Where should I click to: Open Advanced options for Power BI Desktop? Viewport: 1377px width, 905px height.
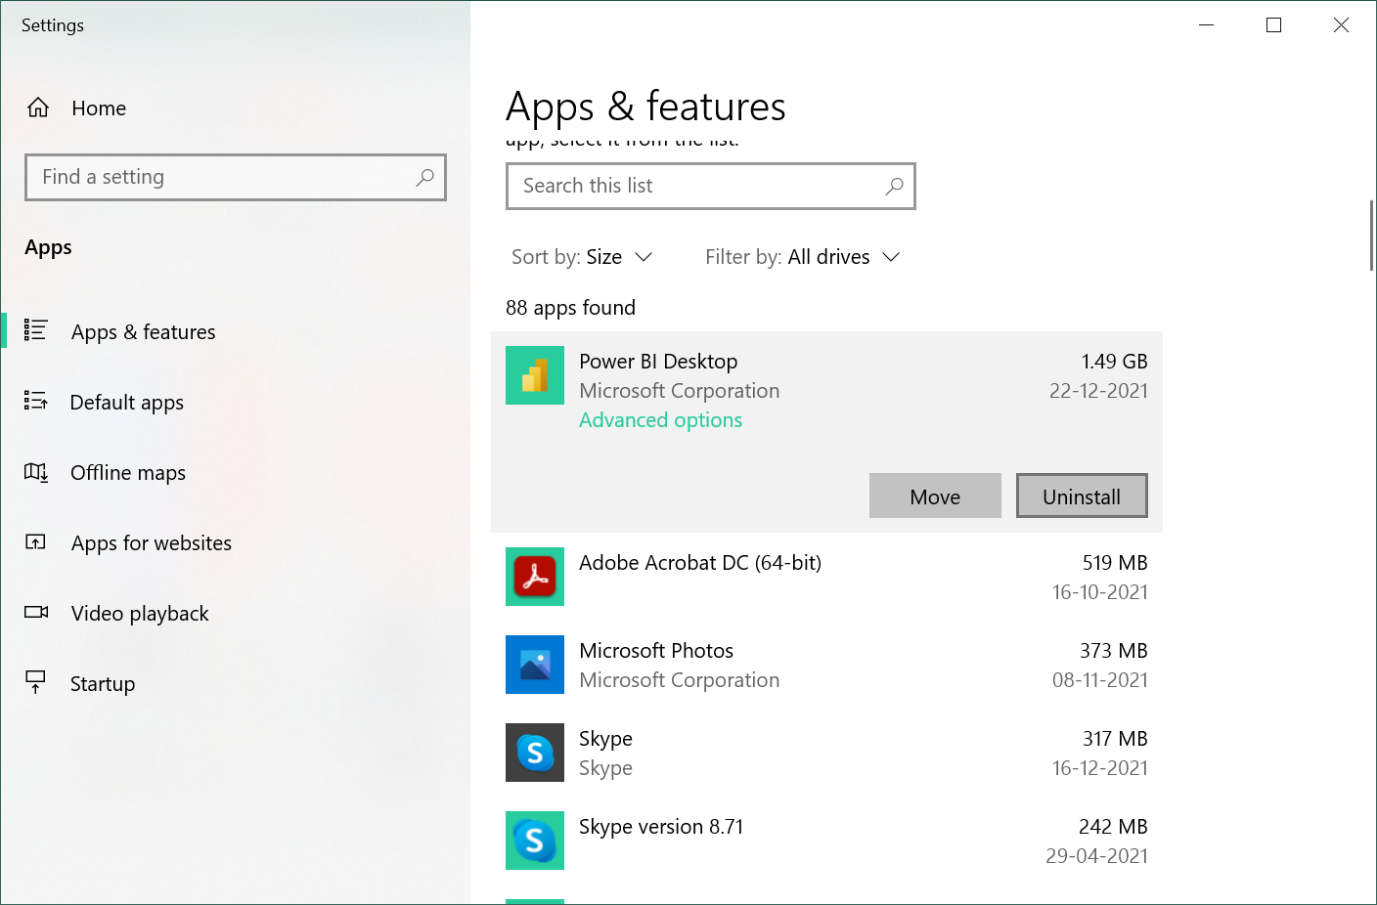(x=661, y=420)
